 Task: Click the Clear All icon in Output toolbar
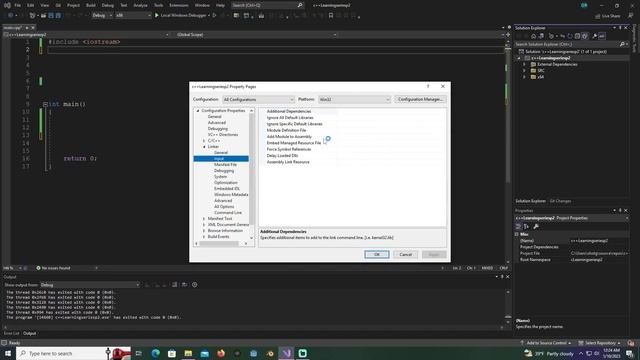coord(175,285)
